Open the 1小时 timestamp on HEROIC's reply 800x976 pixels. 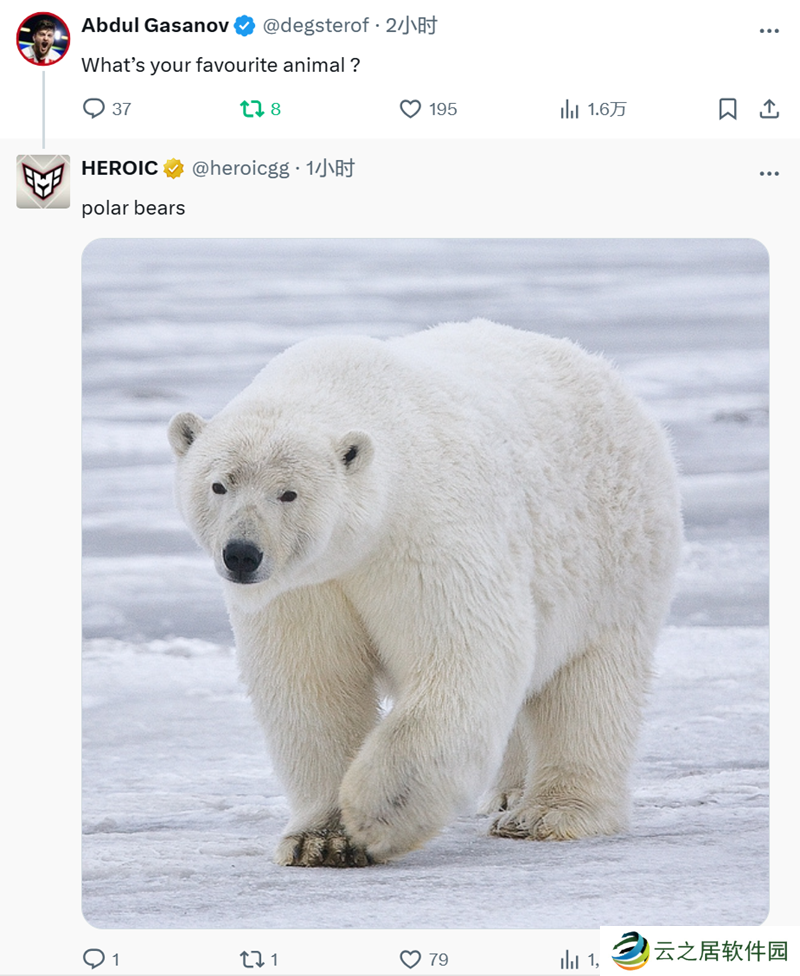pos(331,169)
